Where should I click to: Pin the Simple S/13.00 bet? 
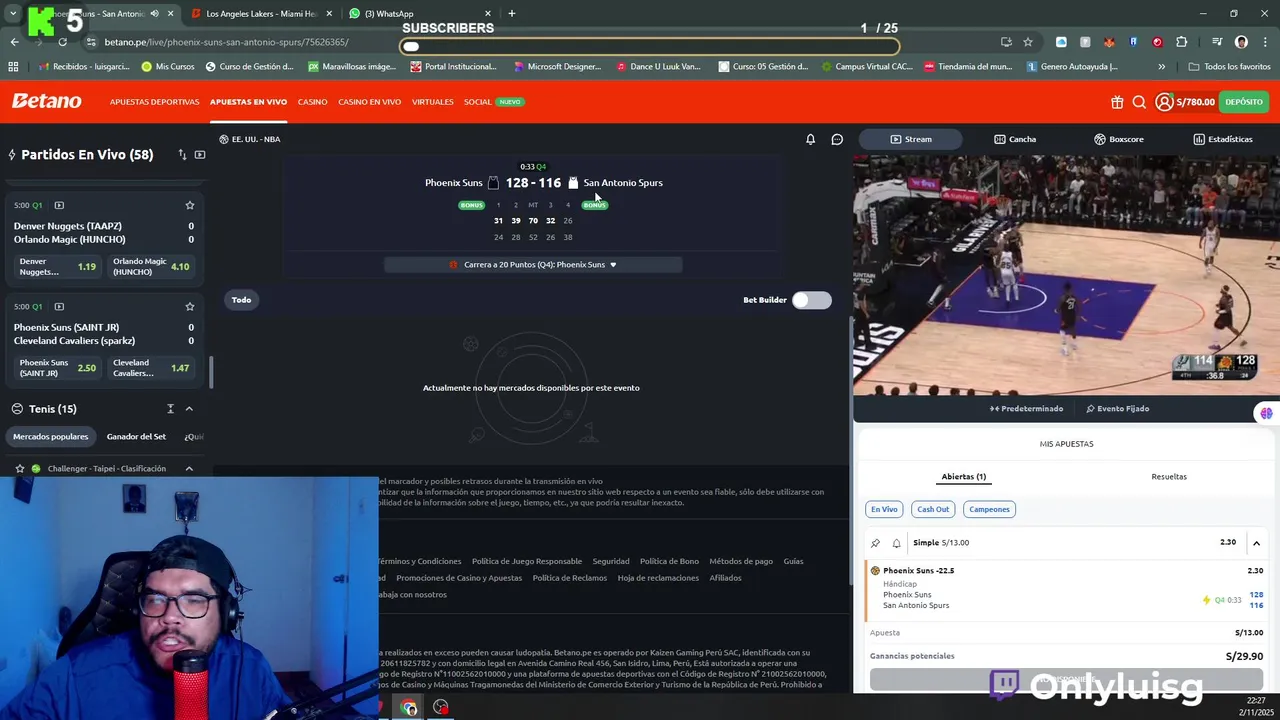pos(875,543)
